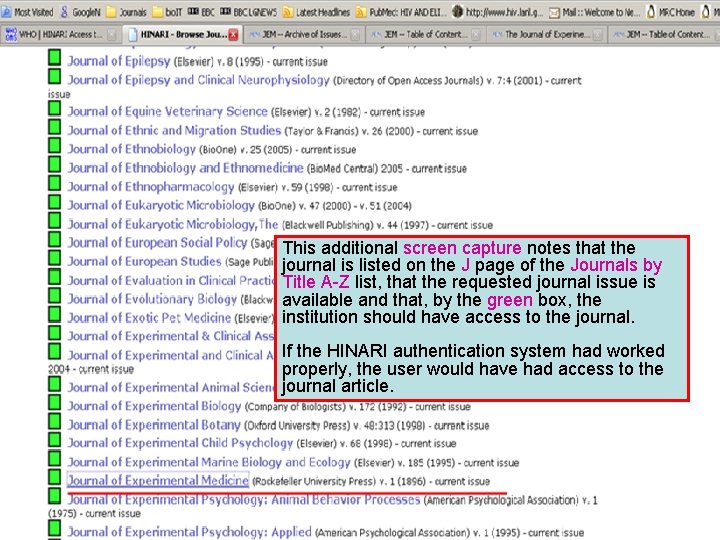Click green box beside Journal of Experimental Marine Biology

click(x=55, y=458)
